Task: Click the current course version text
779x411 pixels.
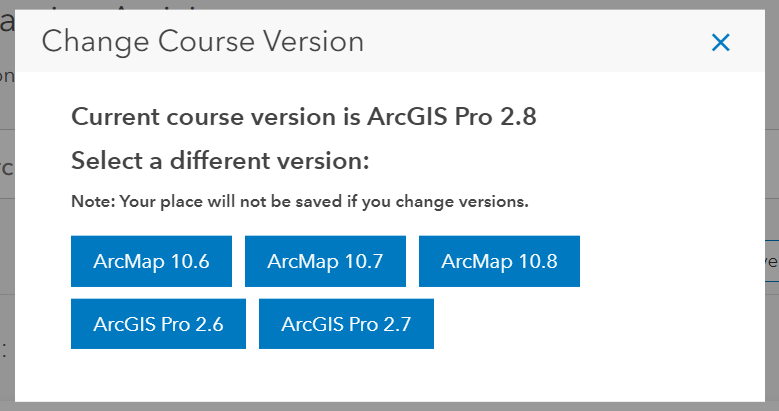Action: point(304,117)
